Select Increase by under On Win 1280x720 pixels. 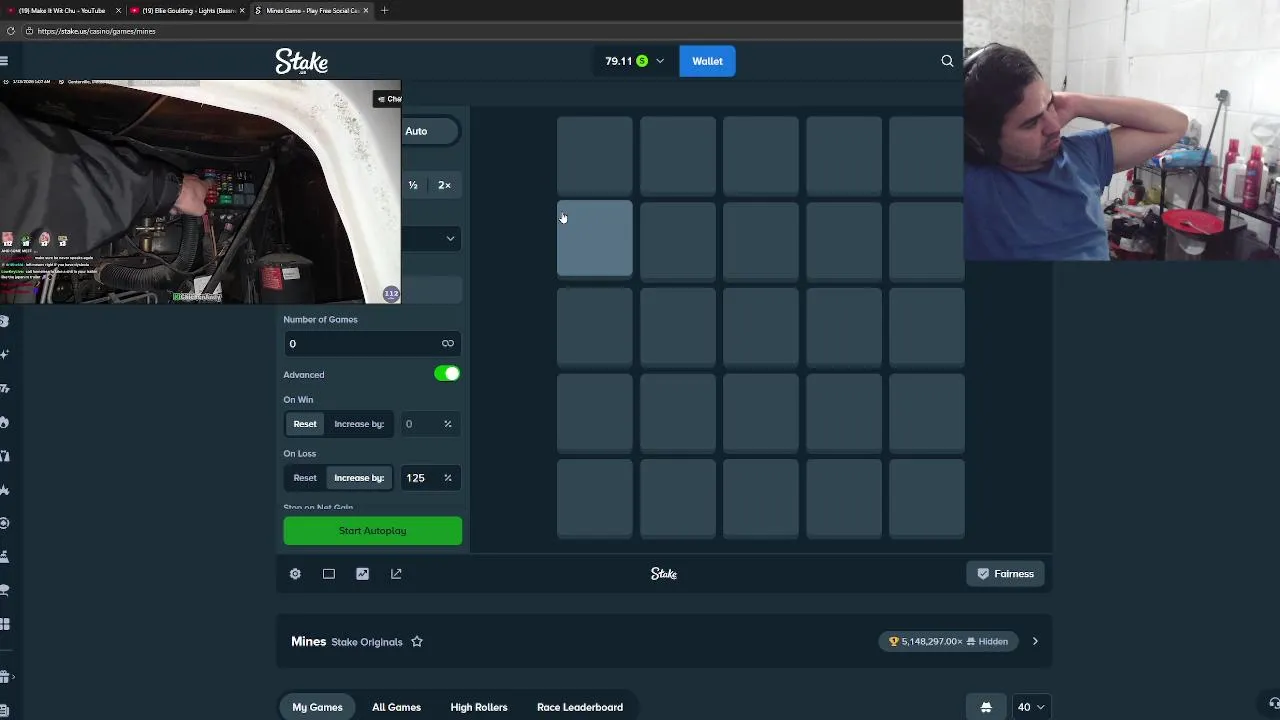[x=359, y=424]
